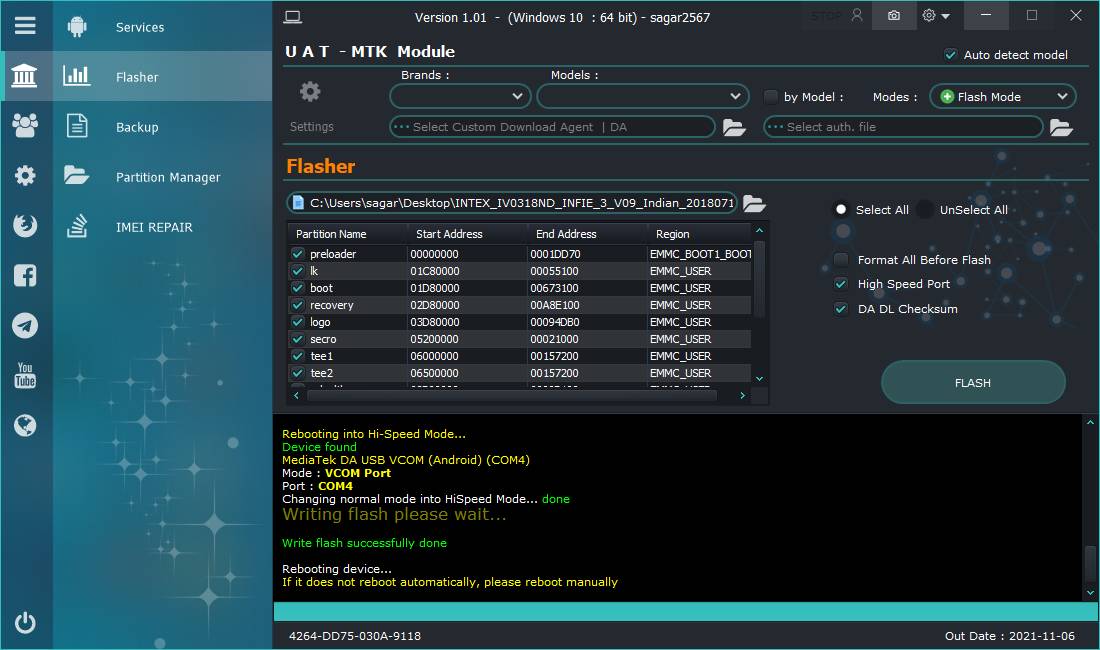Open the Backup menu item
The width and height of the screenshot is (1100, 650).
(x=137, y=127)
